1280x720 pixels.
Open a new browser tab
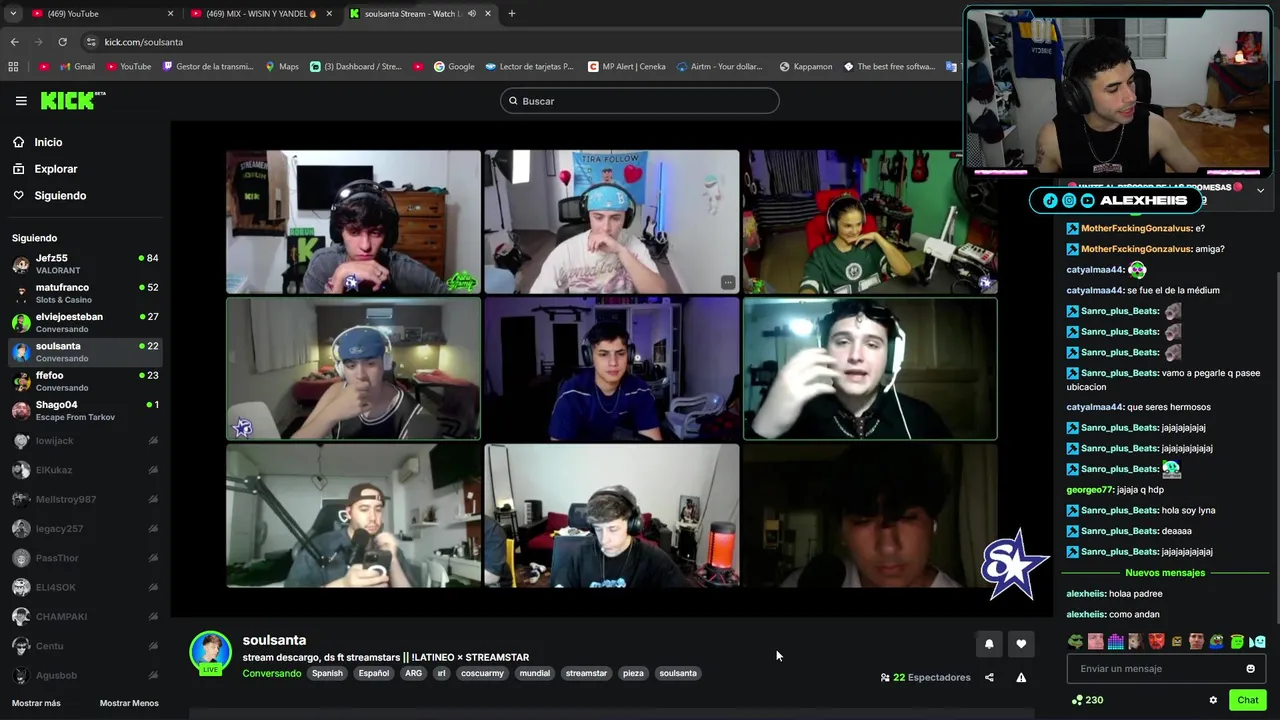click(x=511, y=14)
